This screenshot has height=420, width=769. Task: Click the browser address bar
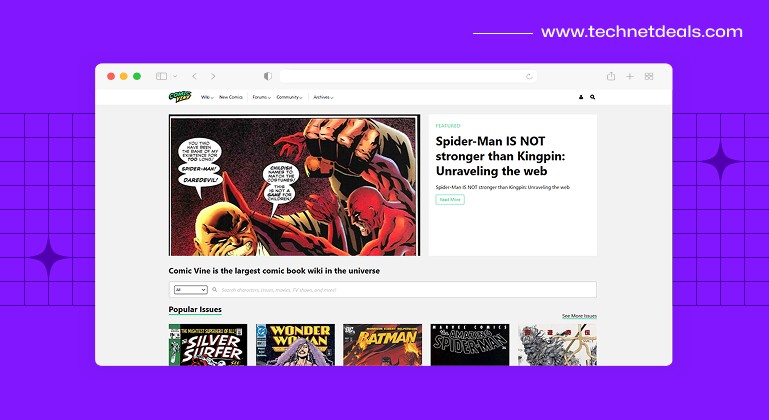[408, 76]
